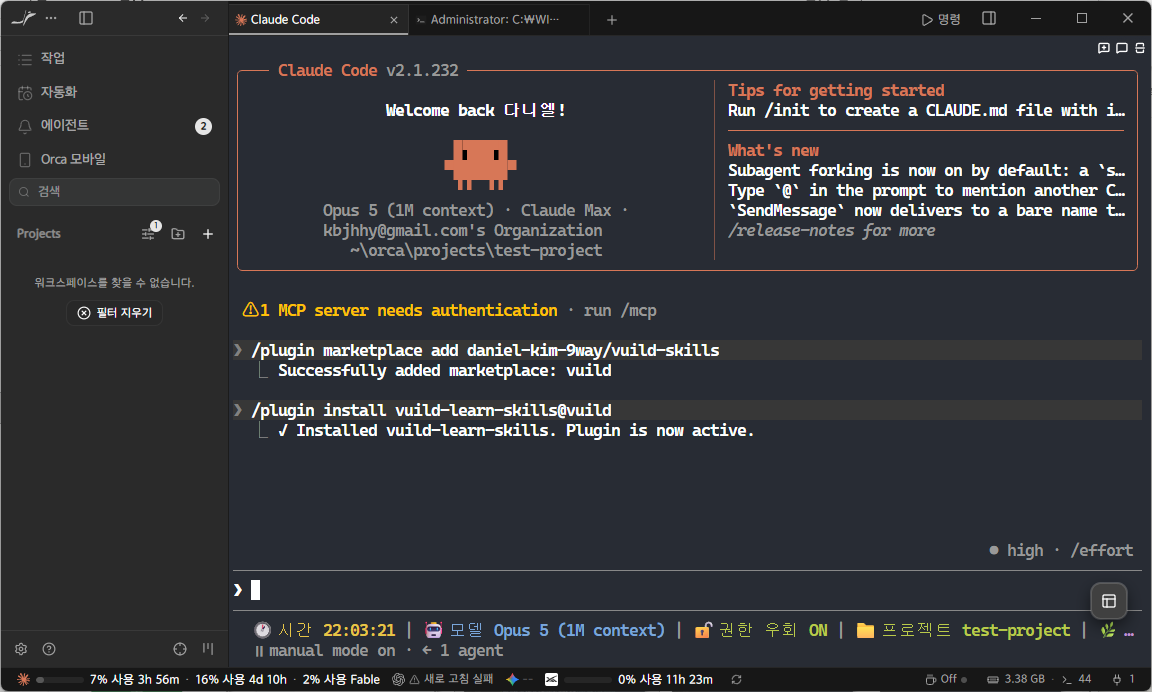Open the Orca 모바일 sidebar item
Viewport: 1152px width, 692px height.
(114, 159)
